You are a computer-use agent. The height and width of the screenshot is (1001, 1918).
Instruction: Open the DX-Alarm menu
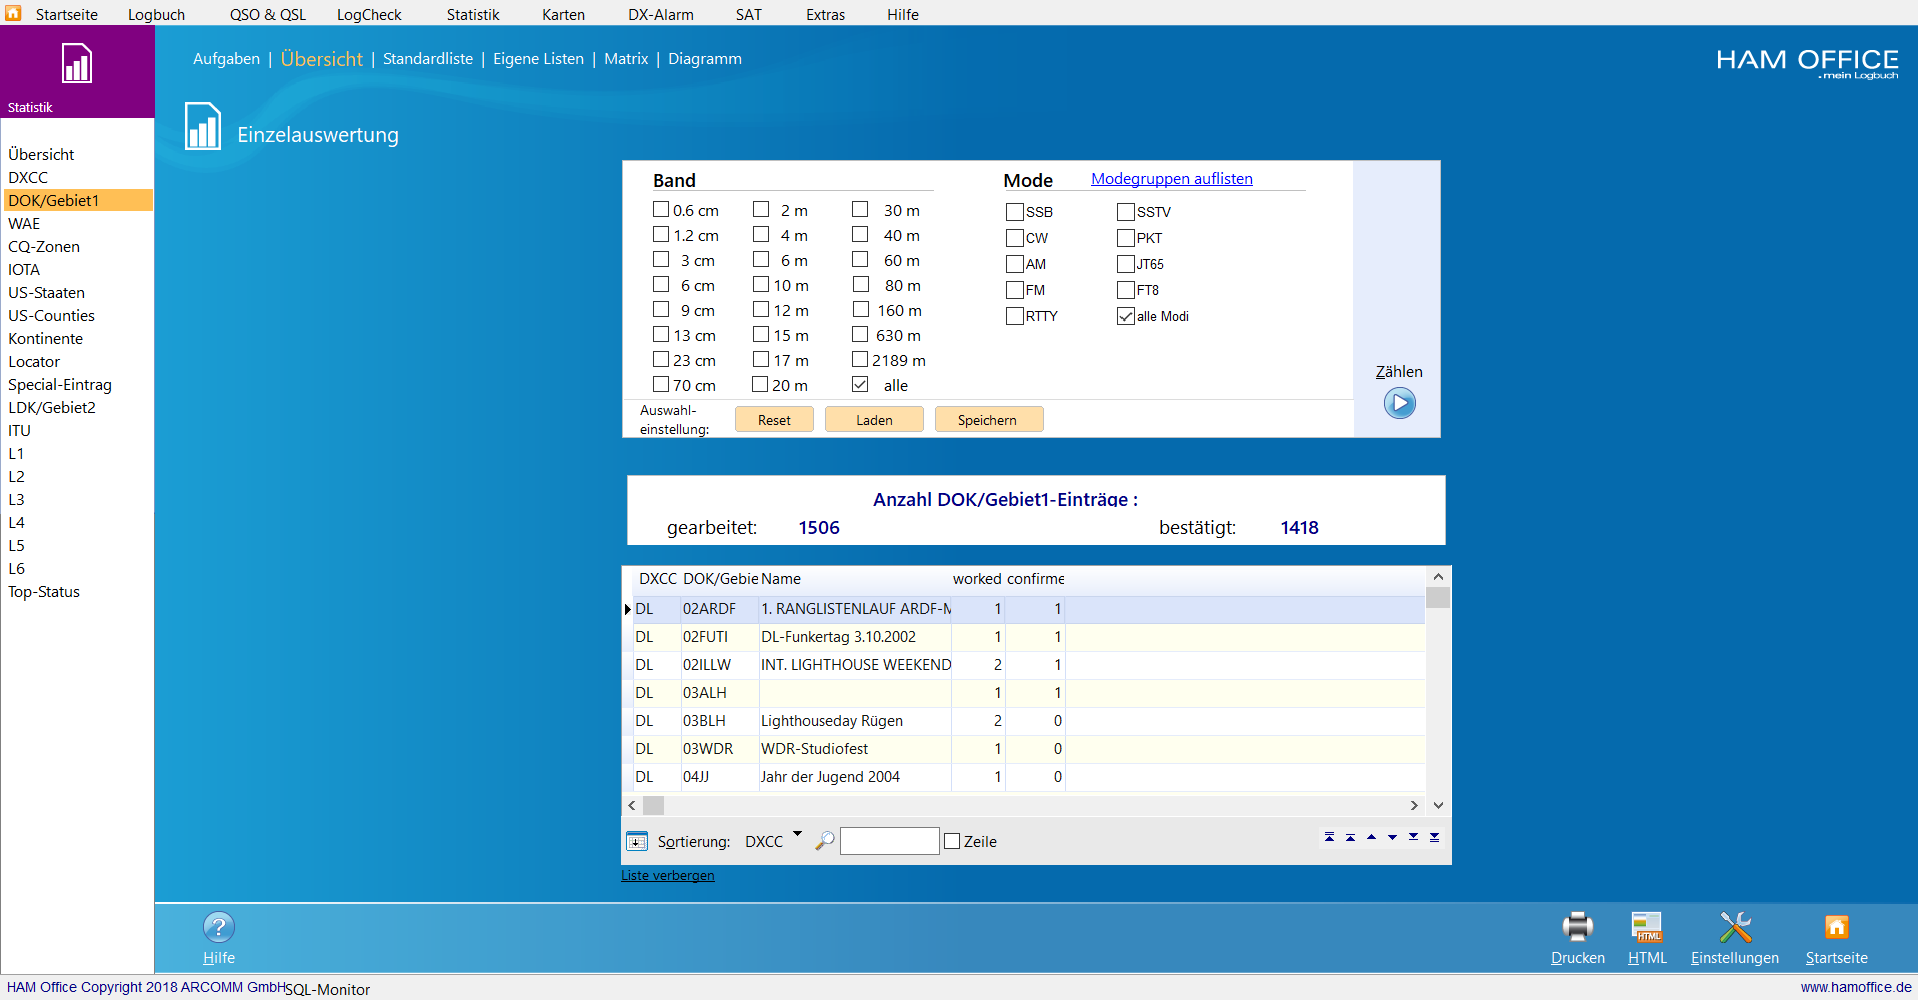pyautogui.click(x=661, y=14)
